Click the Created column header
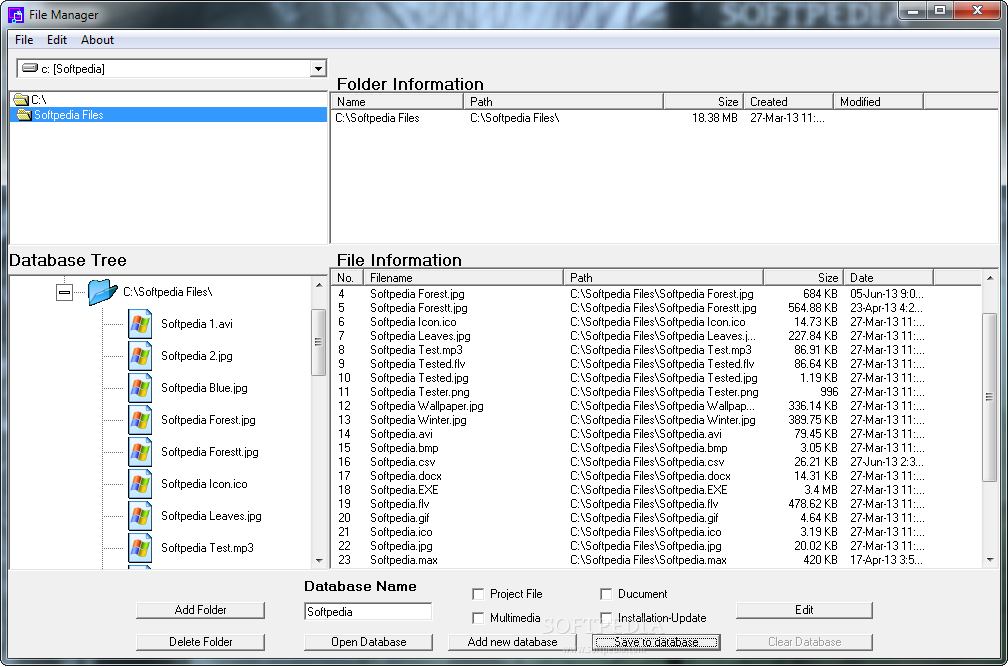 pos(788,102)
